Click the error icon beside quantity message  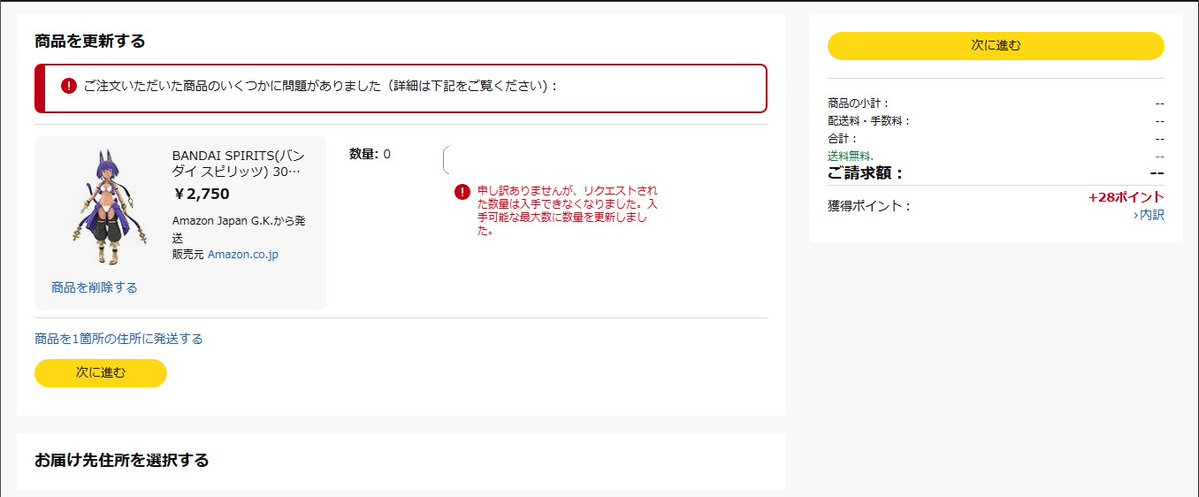pyautogui.click(x=462, y=192)
